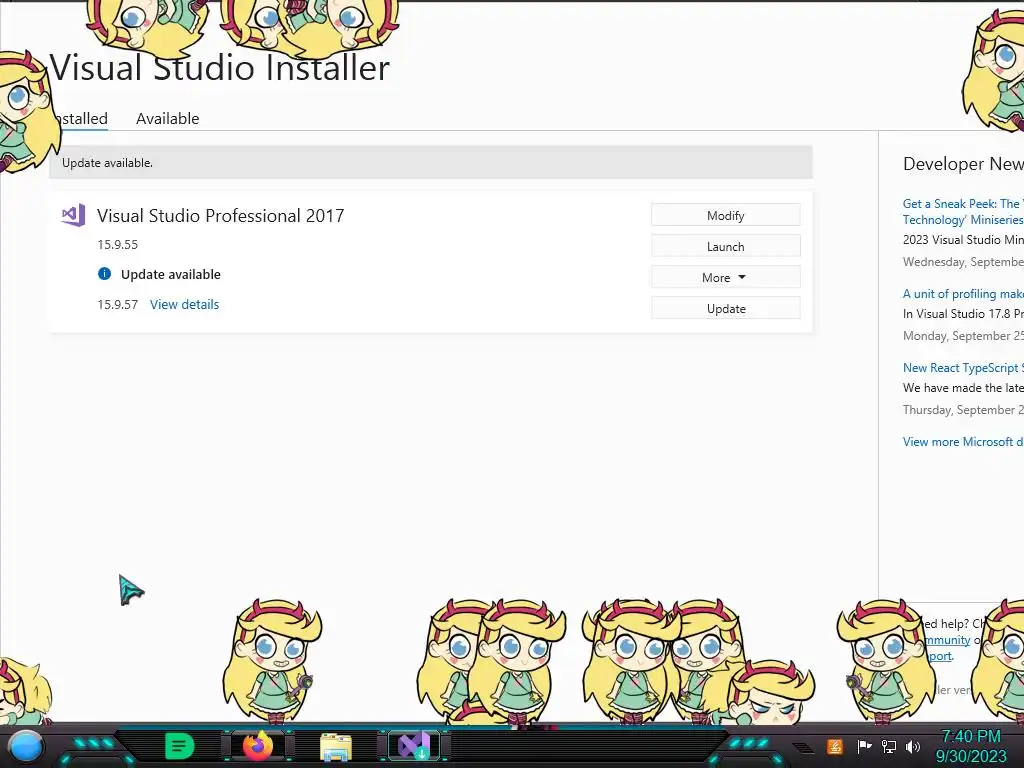Click the new version number 15.9.57
Image resolution: width=1024 pixels, height=768 pixels.
point(118,304)
